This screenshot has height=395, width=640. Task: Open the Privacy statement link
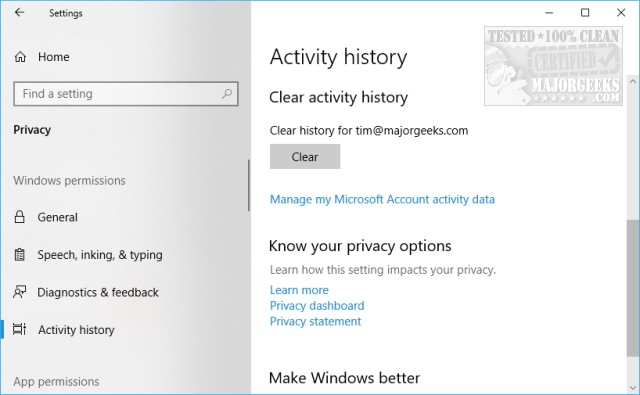click(x=315, y=322)
